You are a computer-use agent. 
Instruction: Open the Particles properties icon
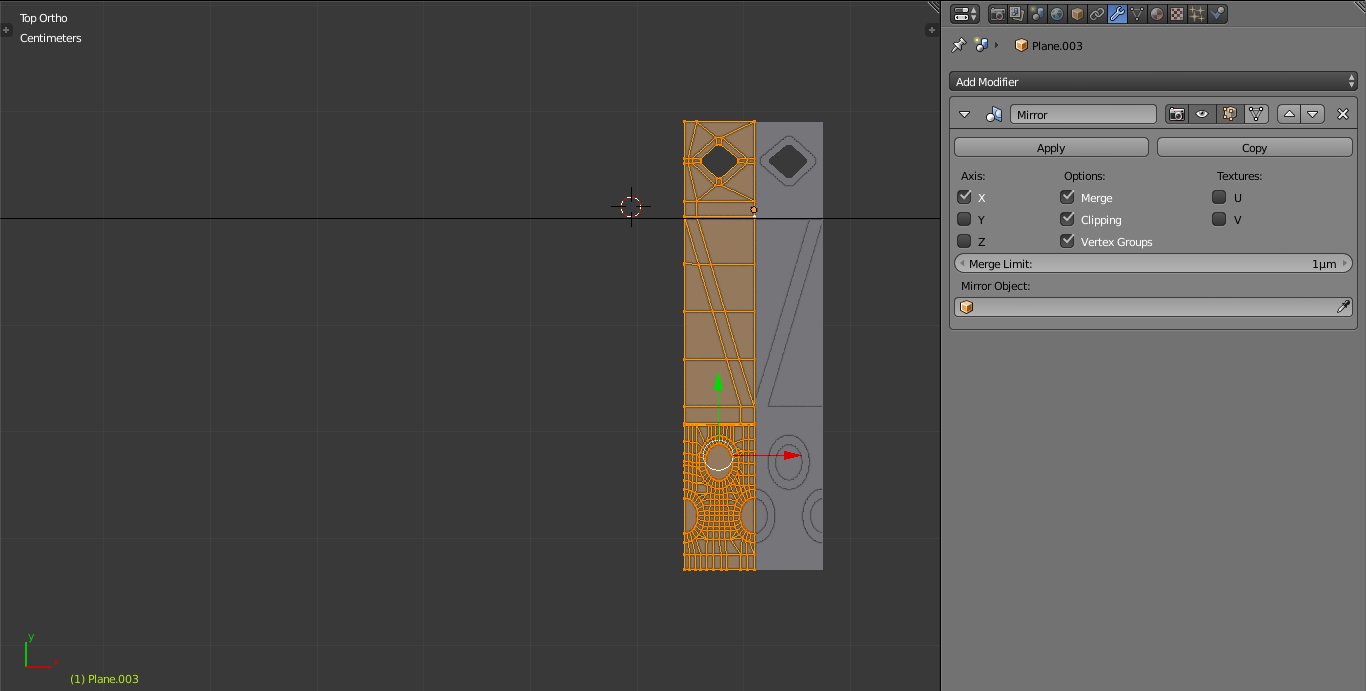1196,13
